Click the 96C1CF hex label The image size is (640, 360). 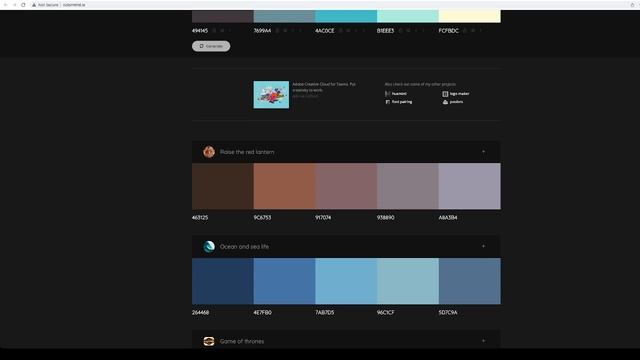tap(386, 312)
